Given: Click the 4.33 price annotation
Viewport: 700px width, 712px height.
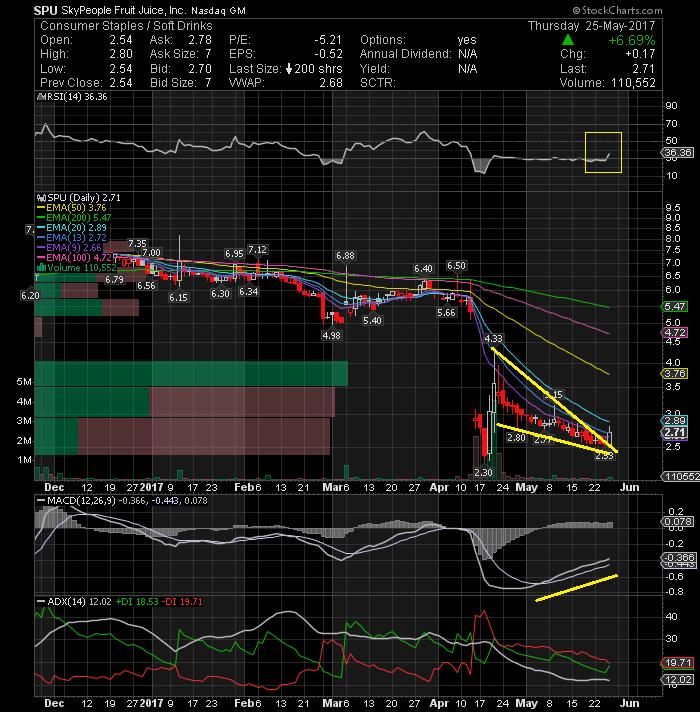Looking at the screenshot, I should point(493,339).
